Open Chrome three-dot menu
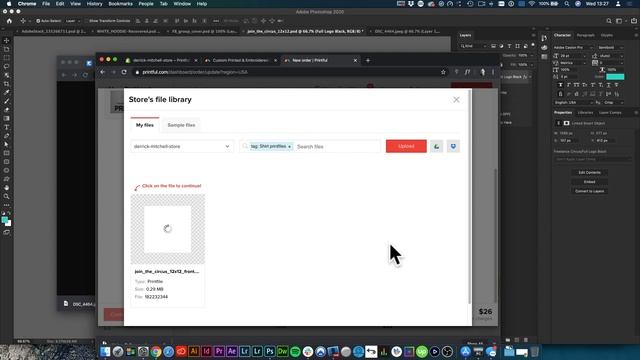640x360 pixels. point(493,72)
